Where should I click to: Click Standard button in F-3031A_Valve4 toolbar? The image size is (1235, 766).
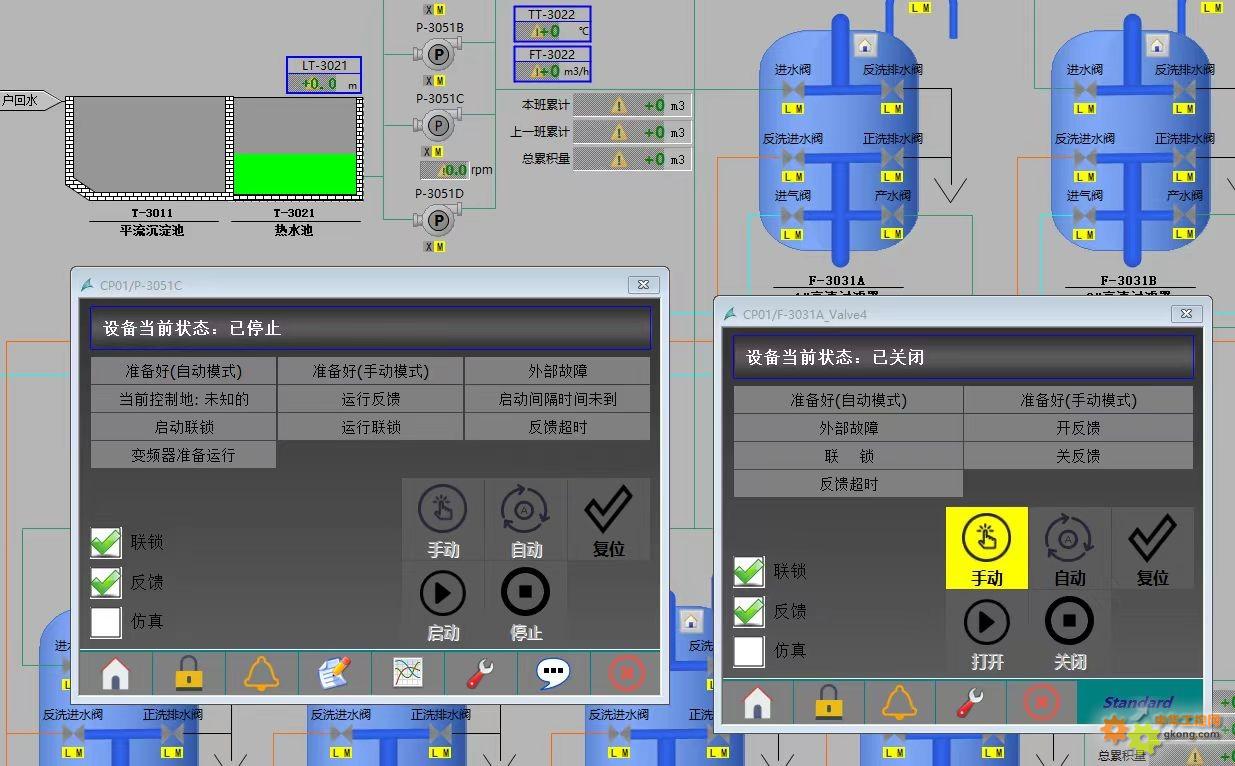point(1140,703)
